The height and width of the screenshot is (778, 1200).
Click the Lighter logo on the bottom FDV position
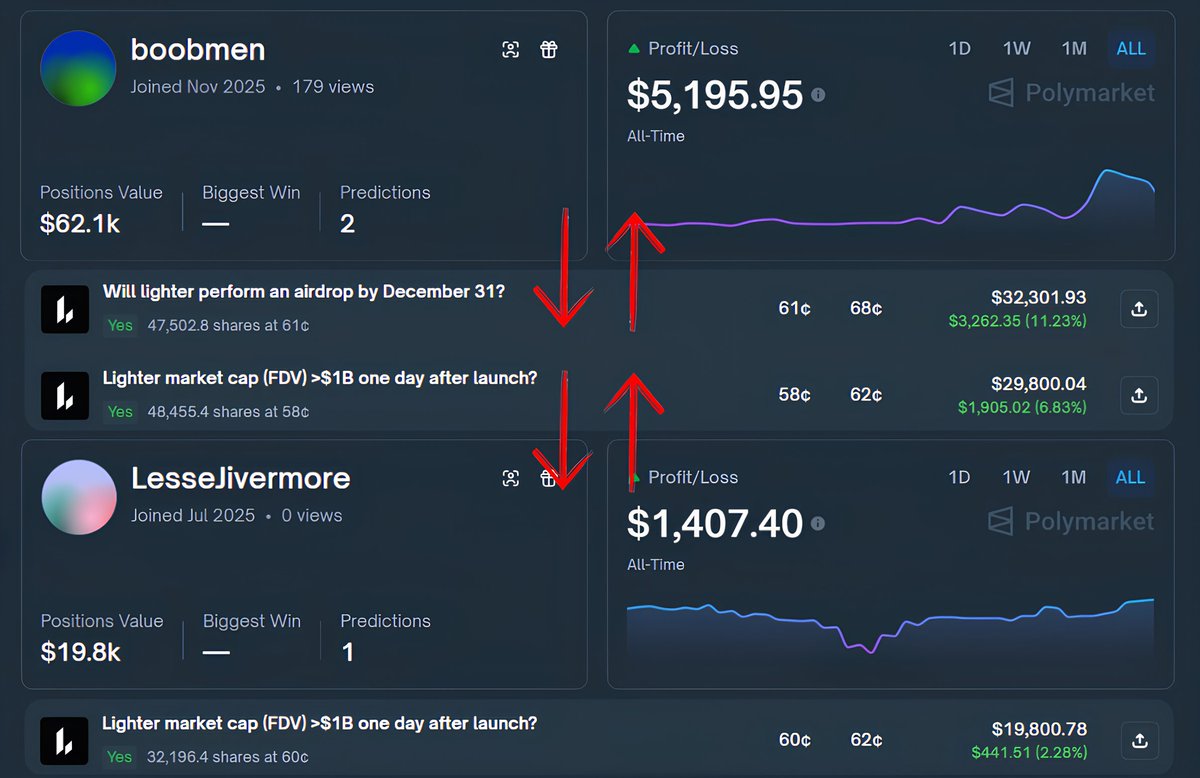(64, 740)
